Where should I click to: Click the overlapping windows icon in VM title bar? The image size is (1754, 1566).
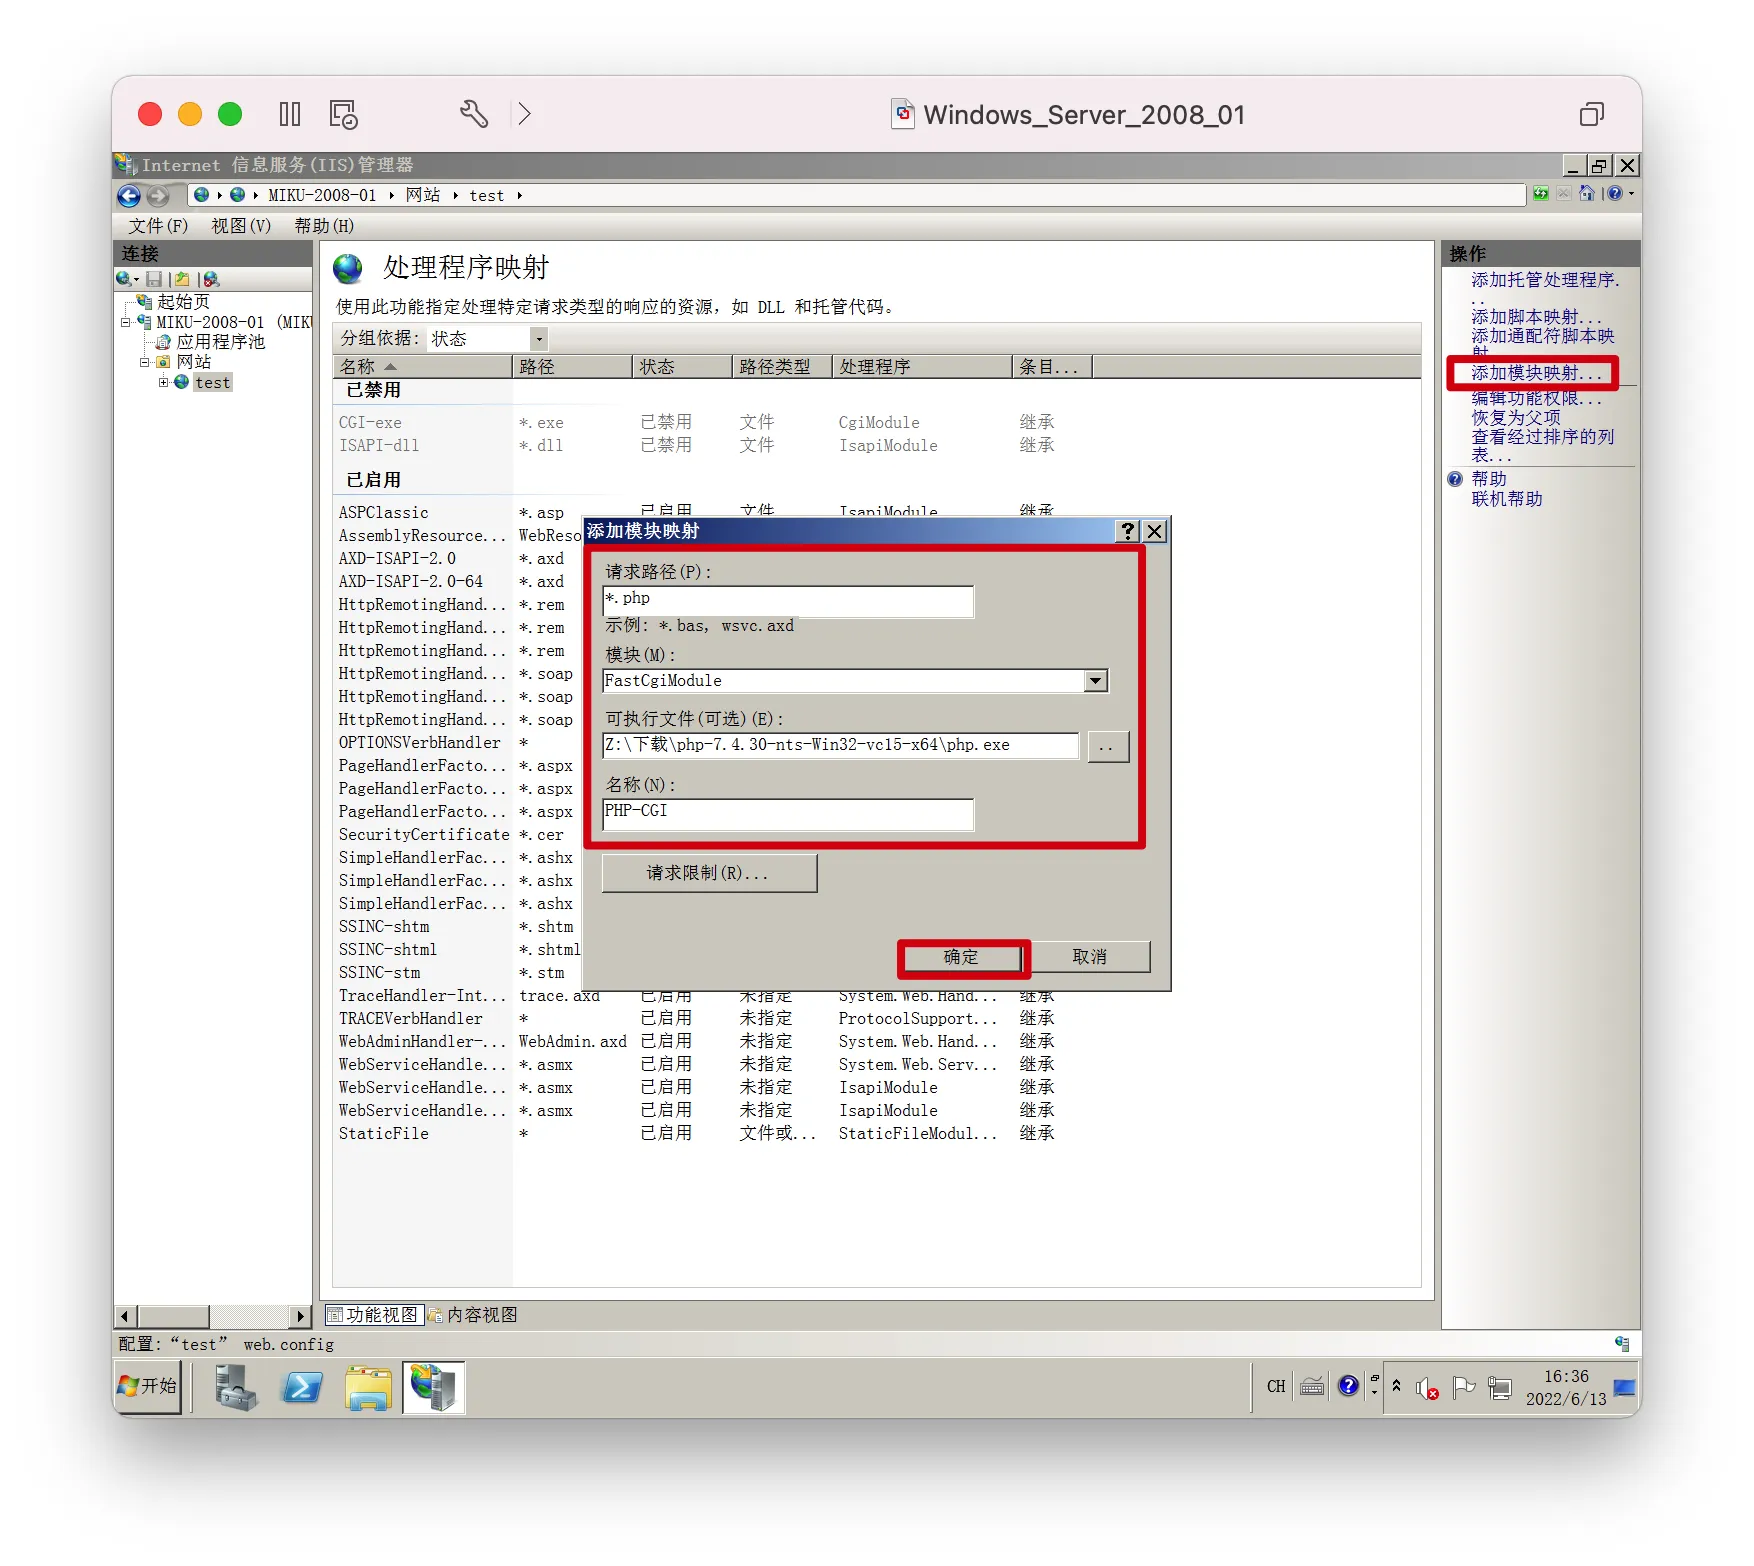click(x=1591, y=114)
